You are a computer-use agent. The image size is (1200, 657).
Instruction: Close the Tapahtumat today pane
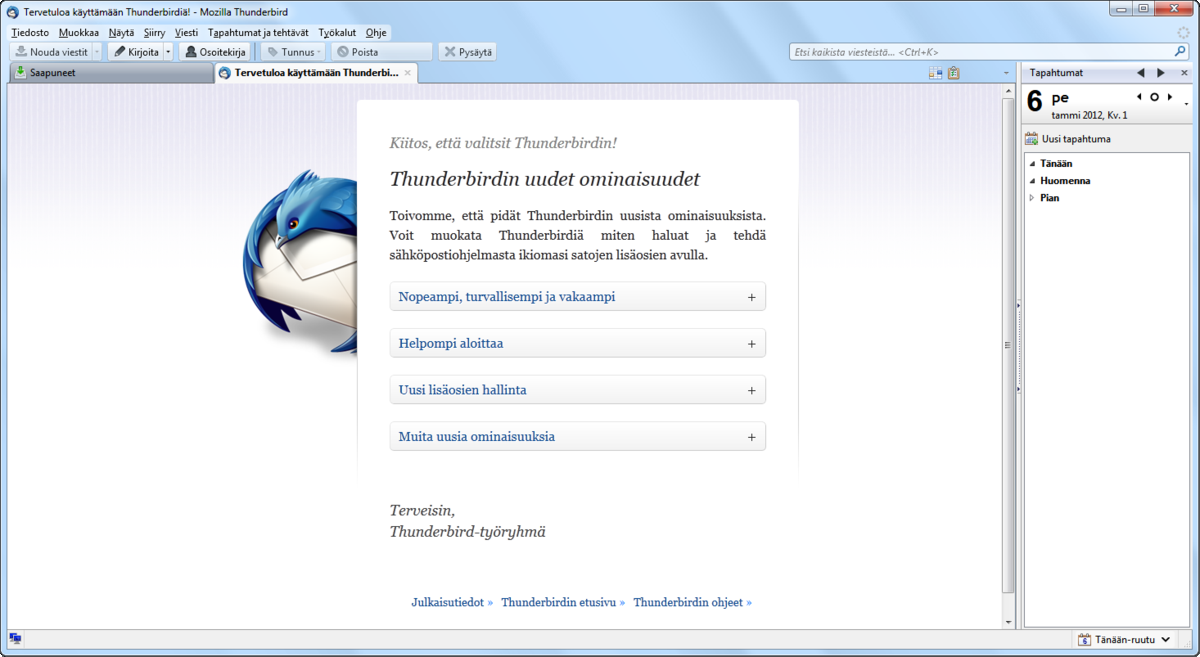[1185, 73]
